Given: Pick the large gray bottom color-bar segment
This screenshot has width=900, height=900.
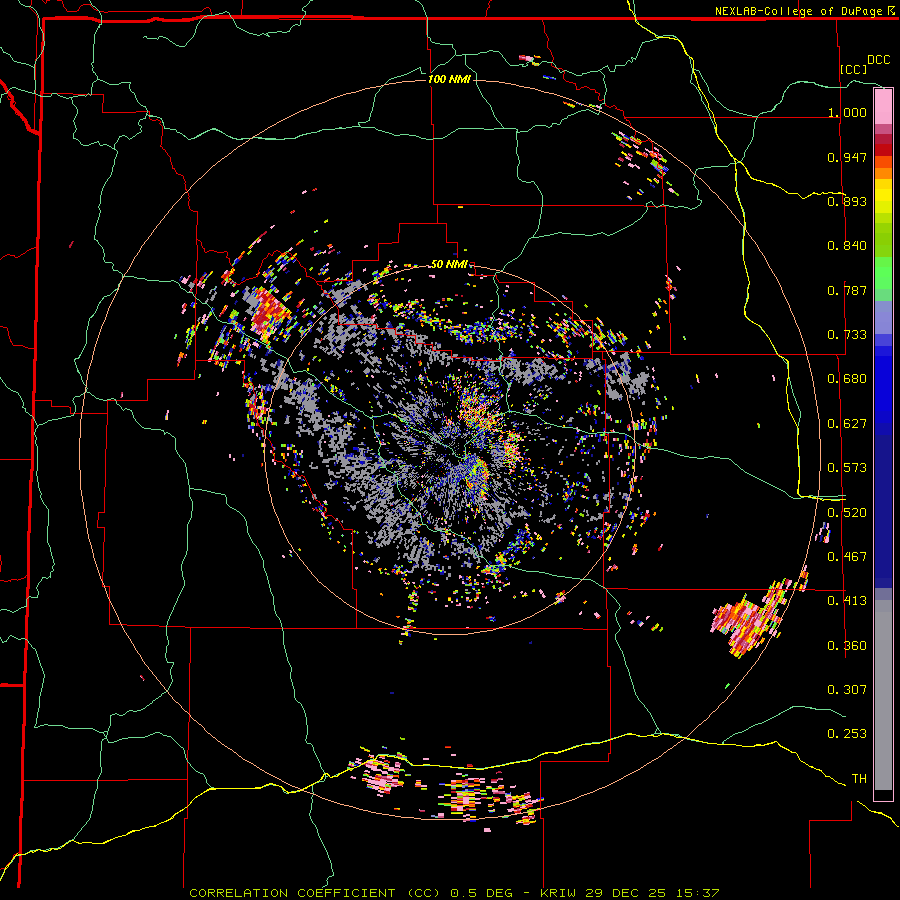Looking at the screenshot, I should click(883, 695).
